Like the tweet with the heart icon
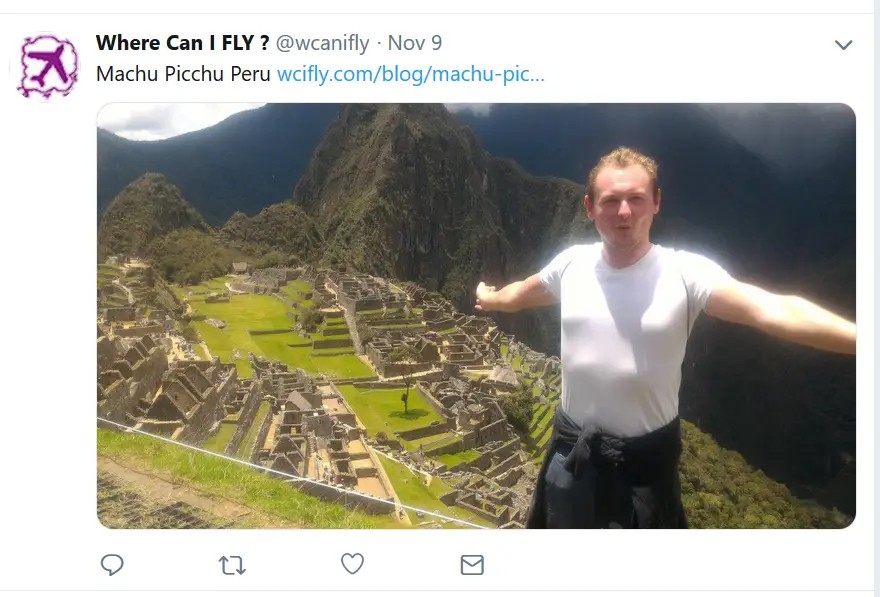Viewport: 880px width, 597px height. pyautogui.click(x=352, y=564)
